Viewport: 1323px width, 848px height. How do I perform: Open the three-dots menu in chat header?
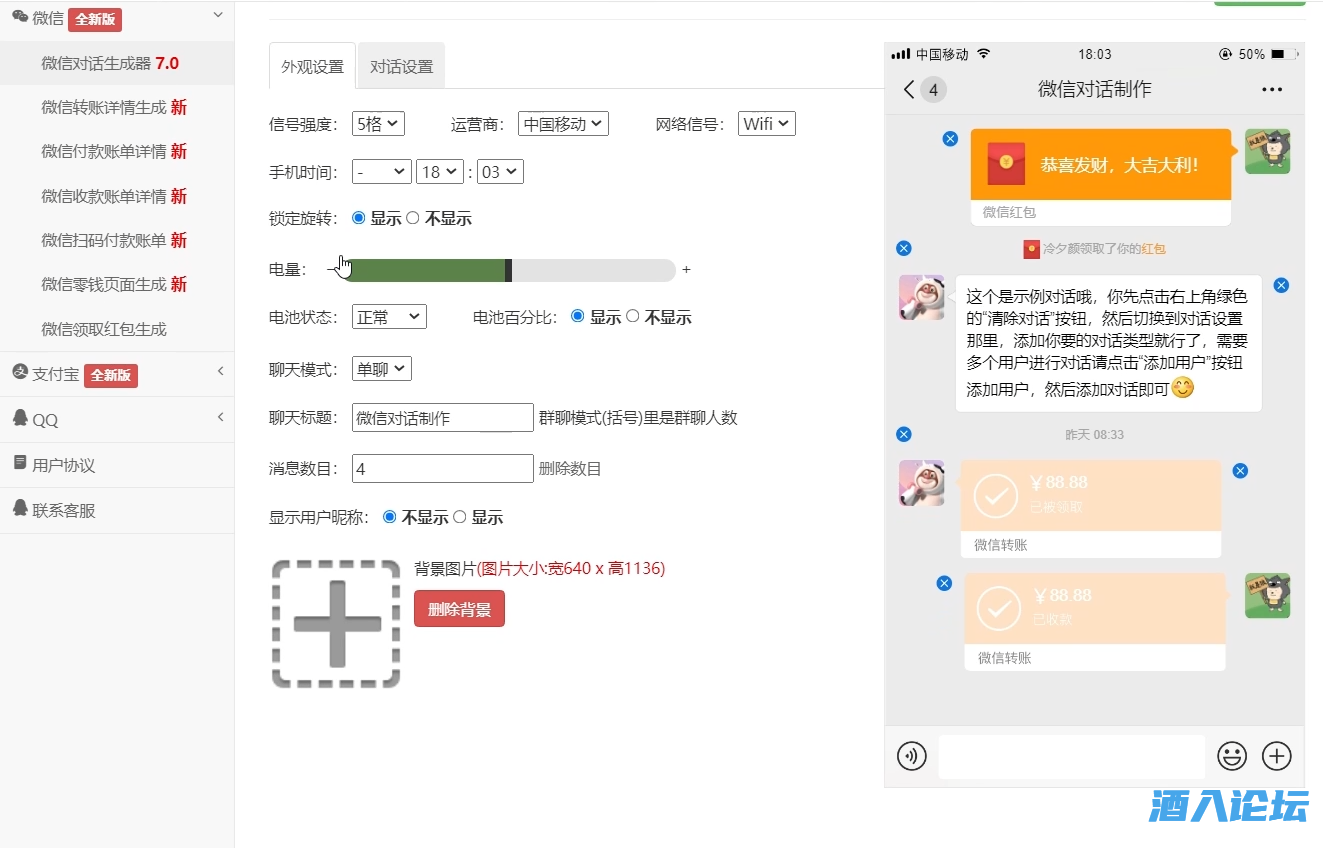(x=1271, y=90)
